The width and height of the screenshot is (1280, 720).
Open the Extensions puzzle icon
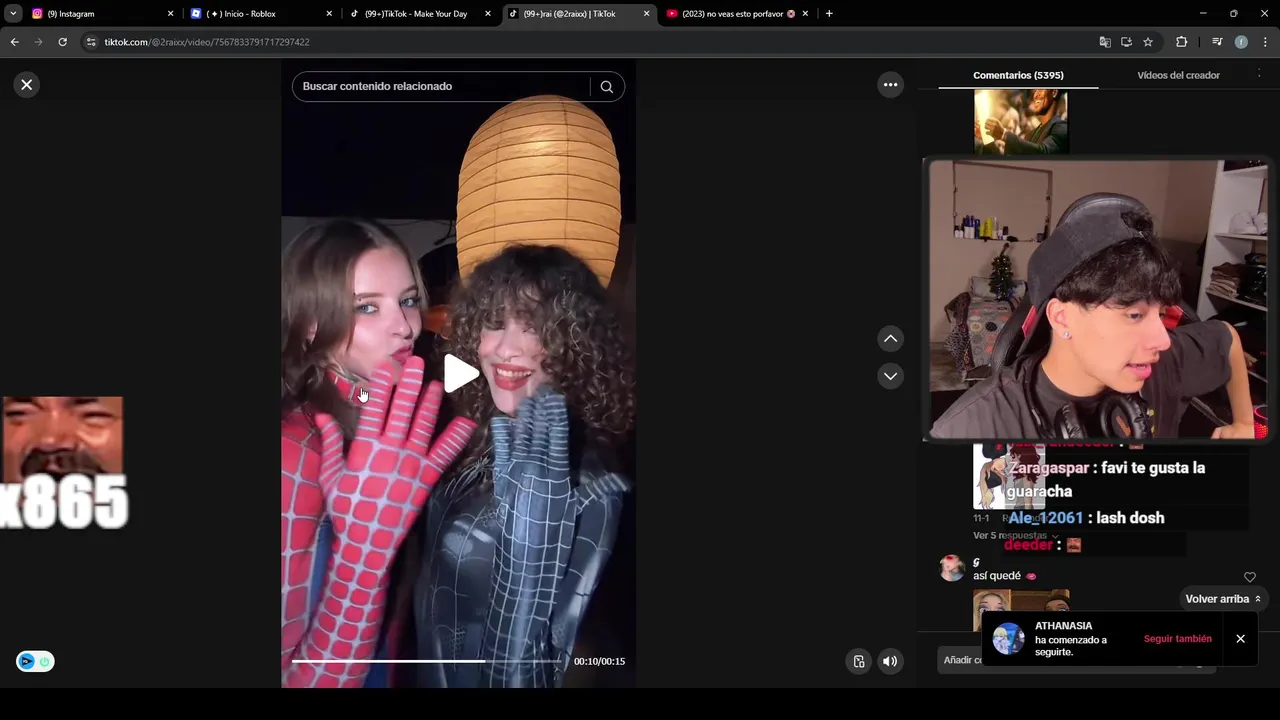coord(1182,42)
